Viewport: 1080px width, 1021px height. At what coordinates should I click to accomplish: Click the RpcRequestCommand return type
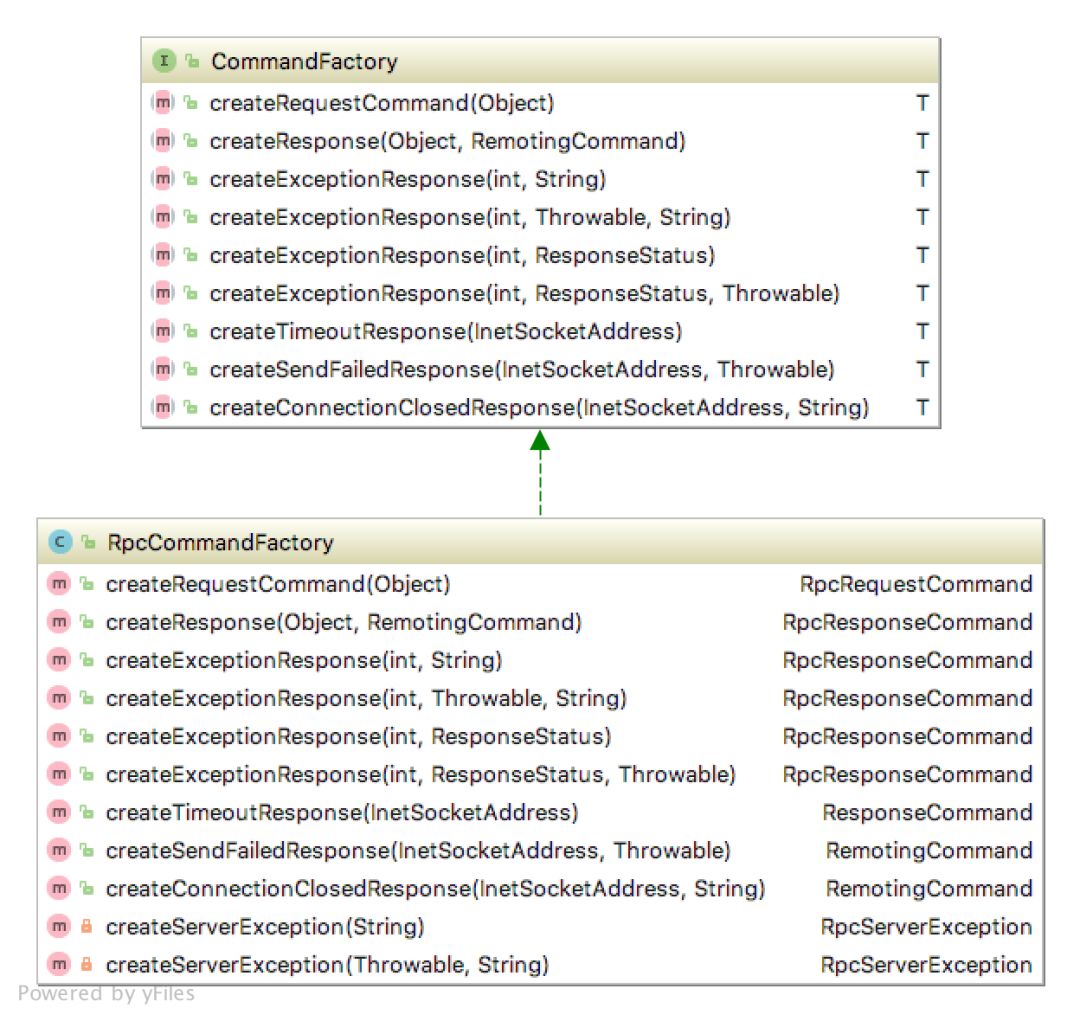(x=916, y=584)
